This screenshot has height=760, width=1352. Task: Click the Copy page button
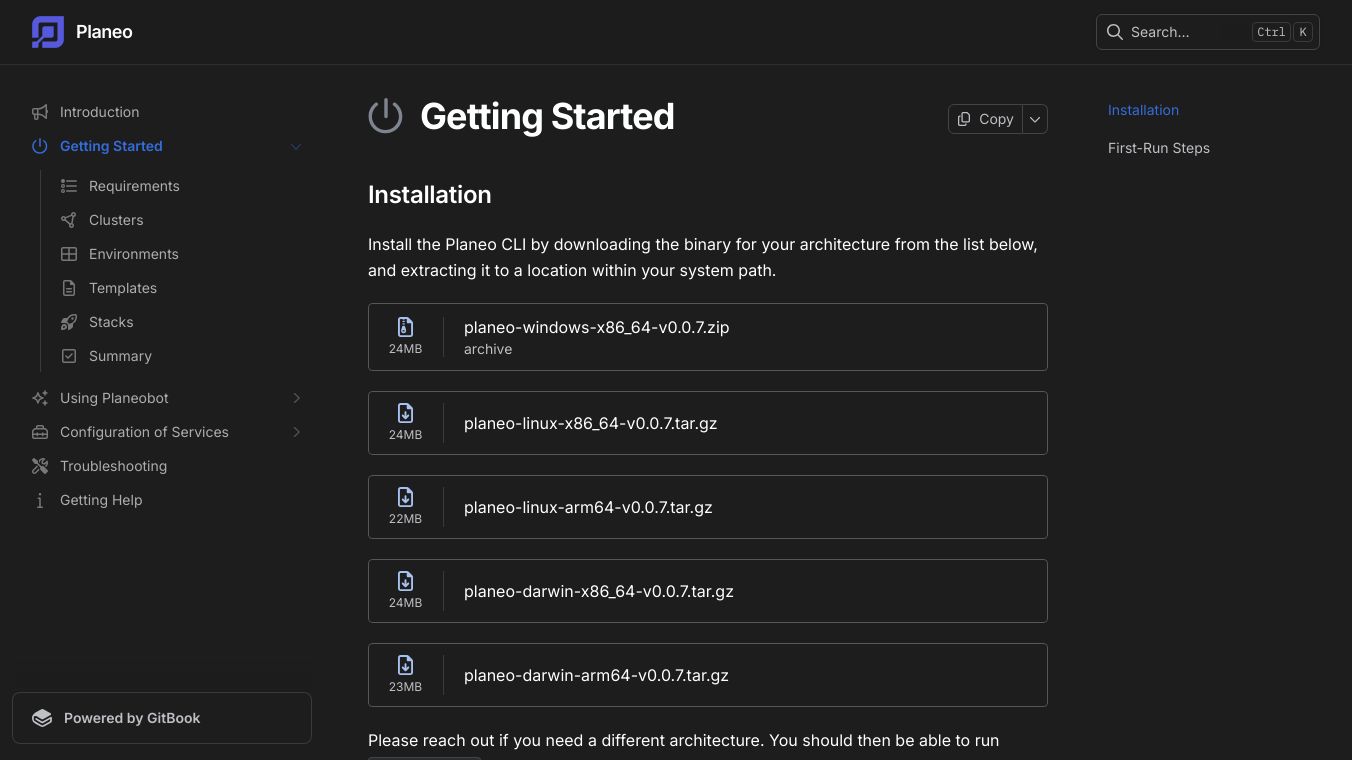(985, 119)
